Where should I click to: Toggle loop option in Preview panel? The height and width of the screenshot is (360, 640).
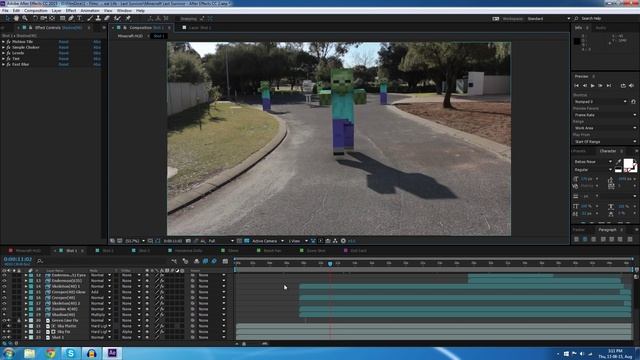click(x=623, y=86)
